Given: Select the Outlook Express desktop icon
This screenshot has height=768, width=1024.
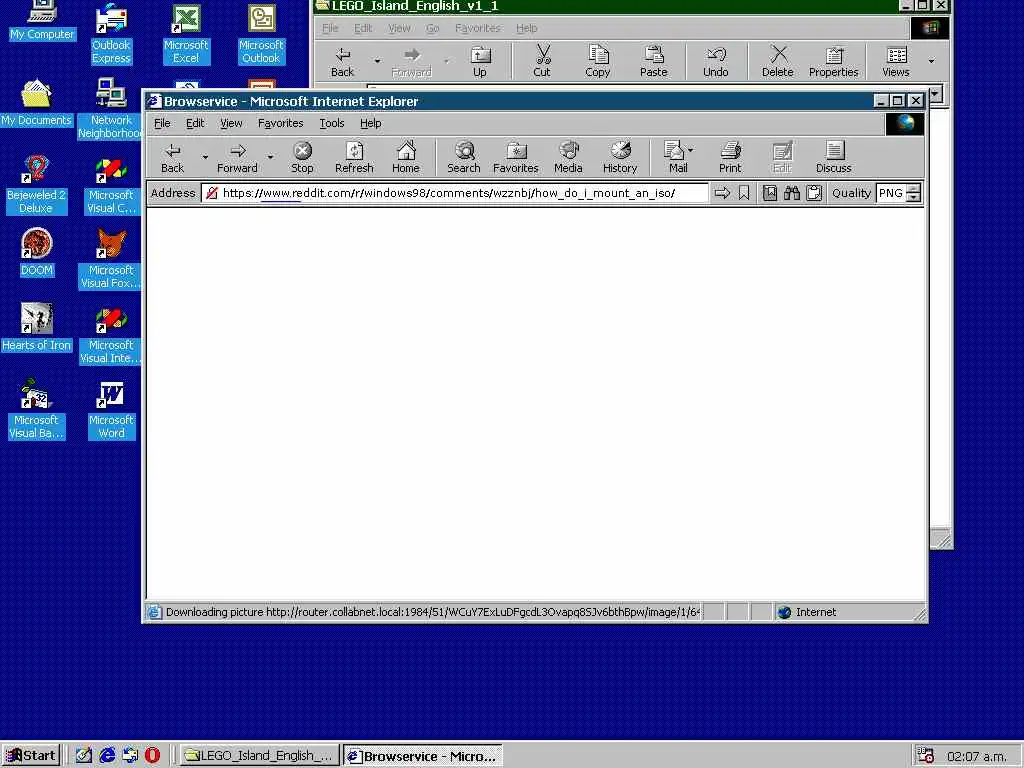Looking at the screenshot, I should 111,35.
